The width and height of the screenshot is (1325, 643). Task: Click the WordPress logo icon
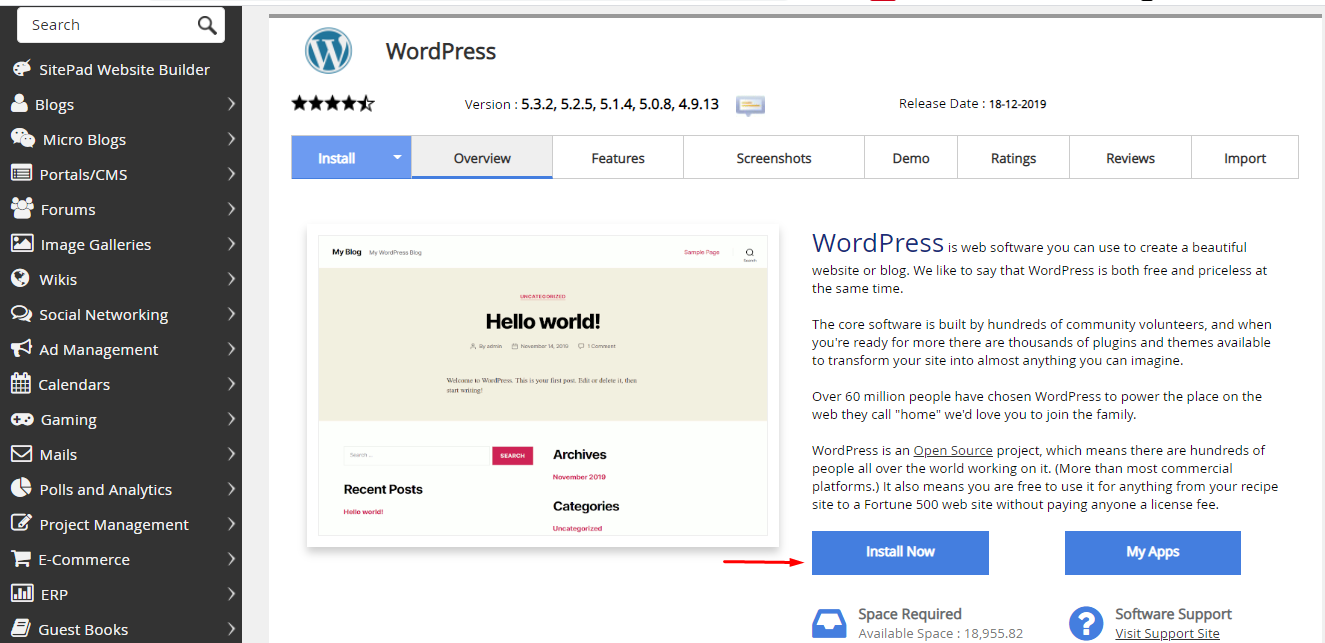click(x=329, y=51)
